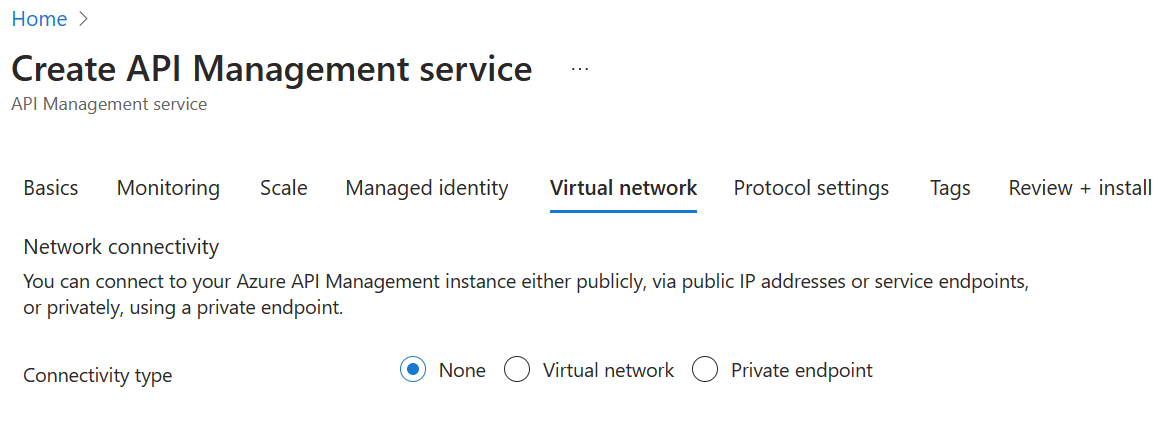Select the None connectivity radio button
The height and width of the screenshot is (432, 1175).
413,370
